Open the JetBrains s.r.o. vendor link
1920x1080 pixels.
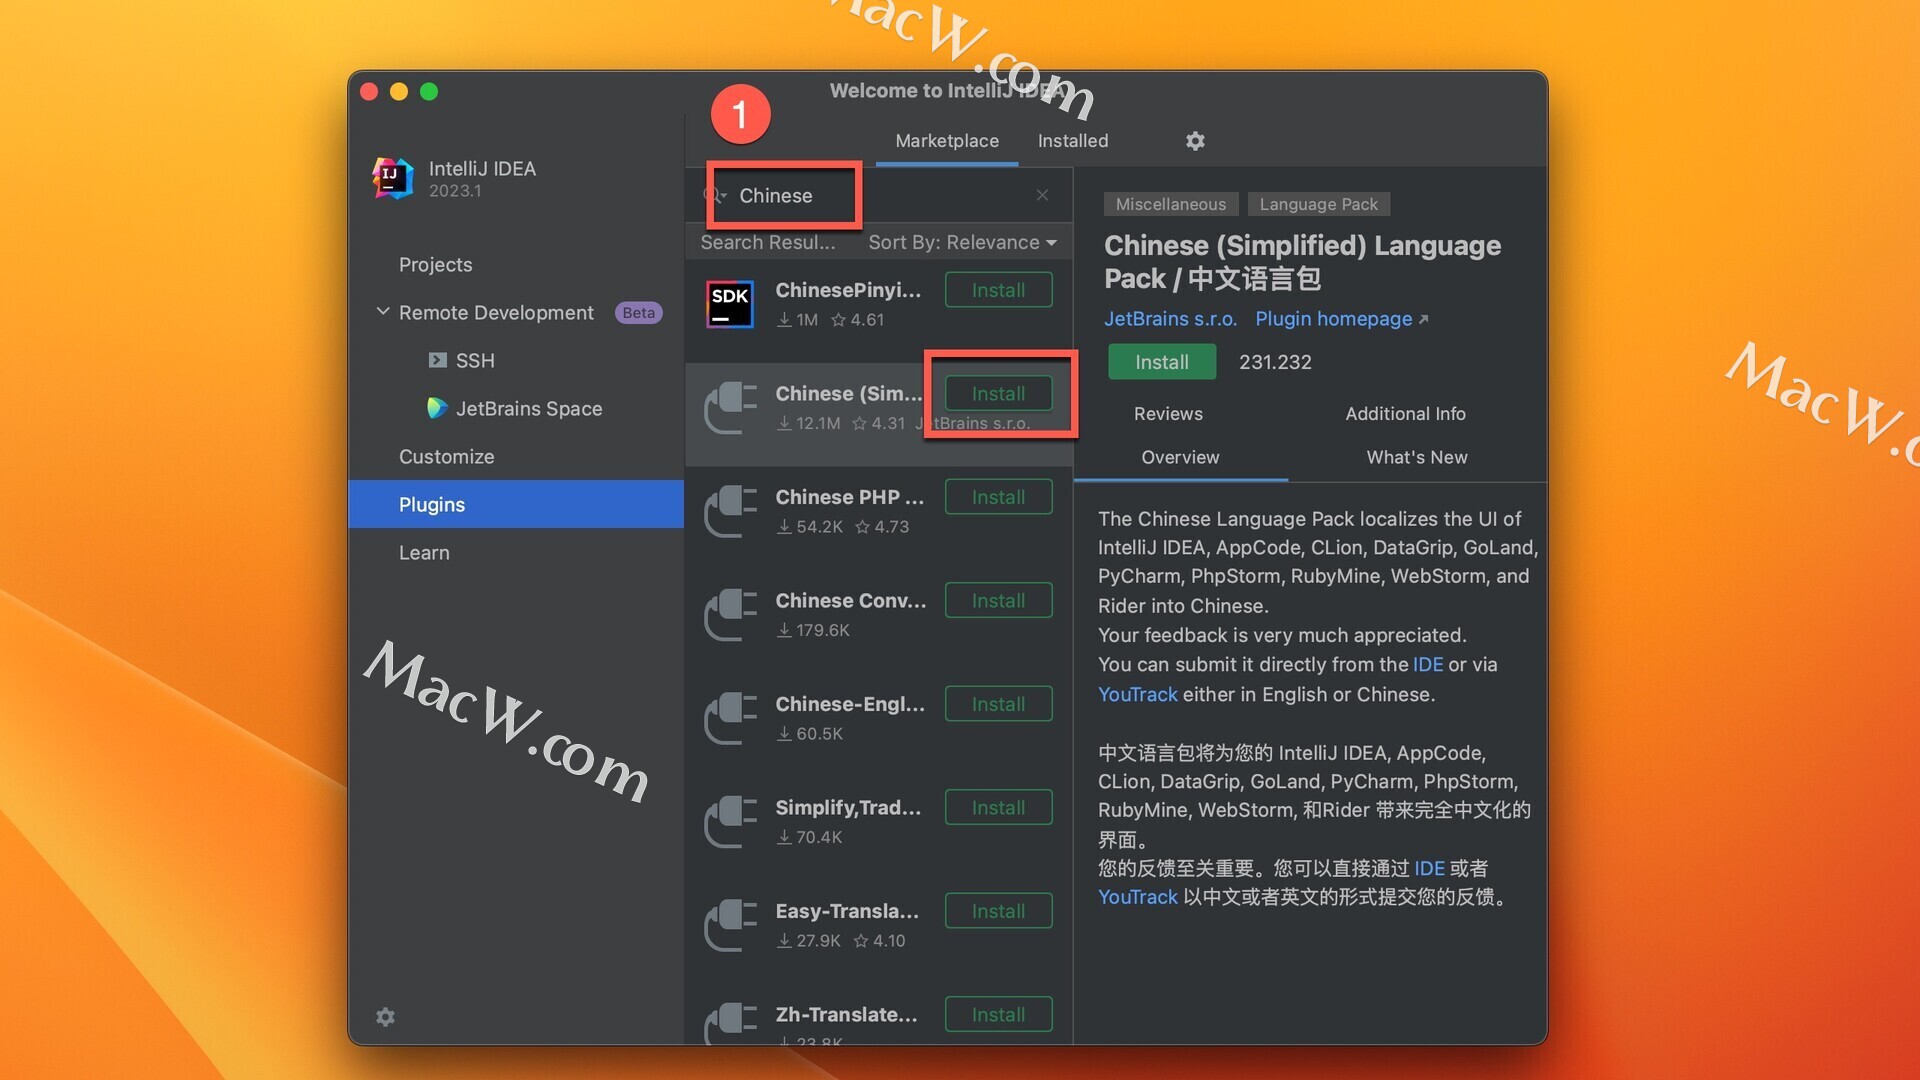pos(1170,319)
